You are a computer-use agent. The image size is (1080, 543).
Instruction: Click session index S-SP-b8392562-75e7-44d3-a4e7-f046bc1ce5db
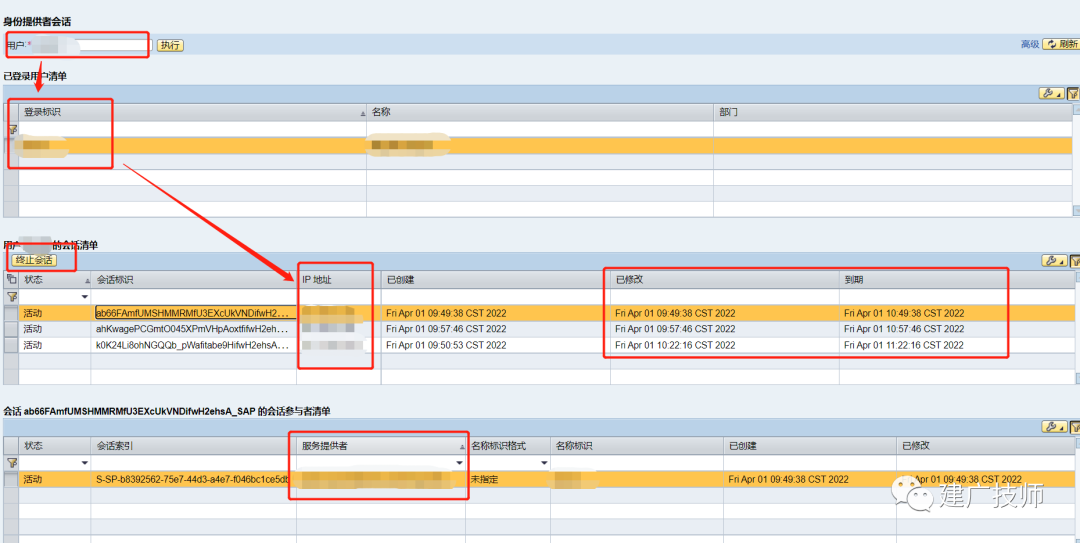click(x=194, y=480)
